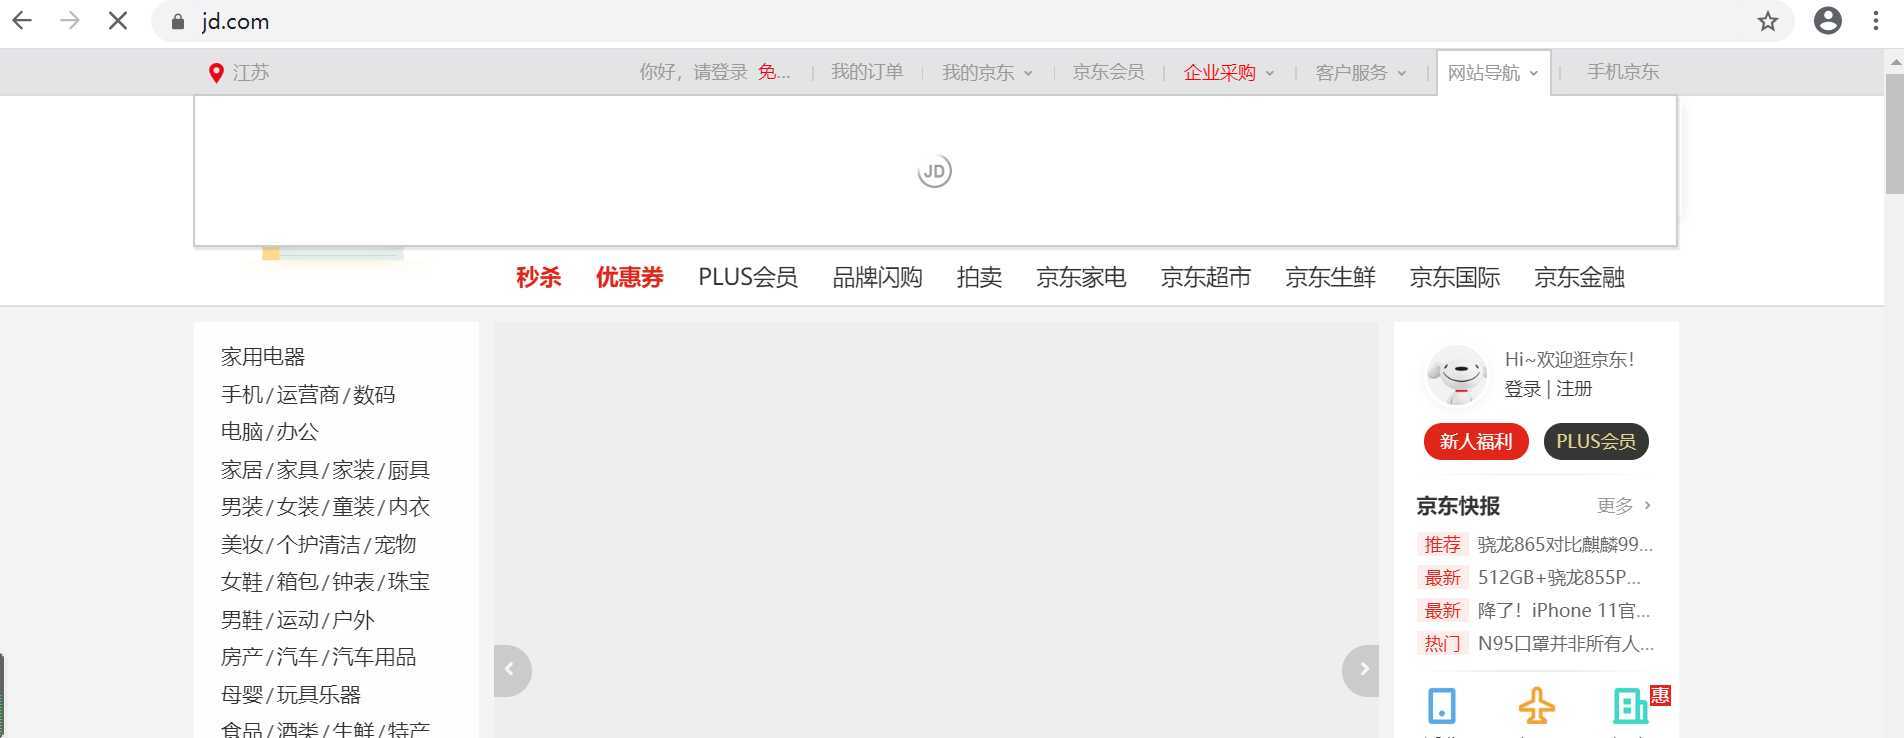Go to 京东超市 in the nav bar
The height and width of the screenshot is (738, 1904).
(x=1205, y=277)
